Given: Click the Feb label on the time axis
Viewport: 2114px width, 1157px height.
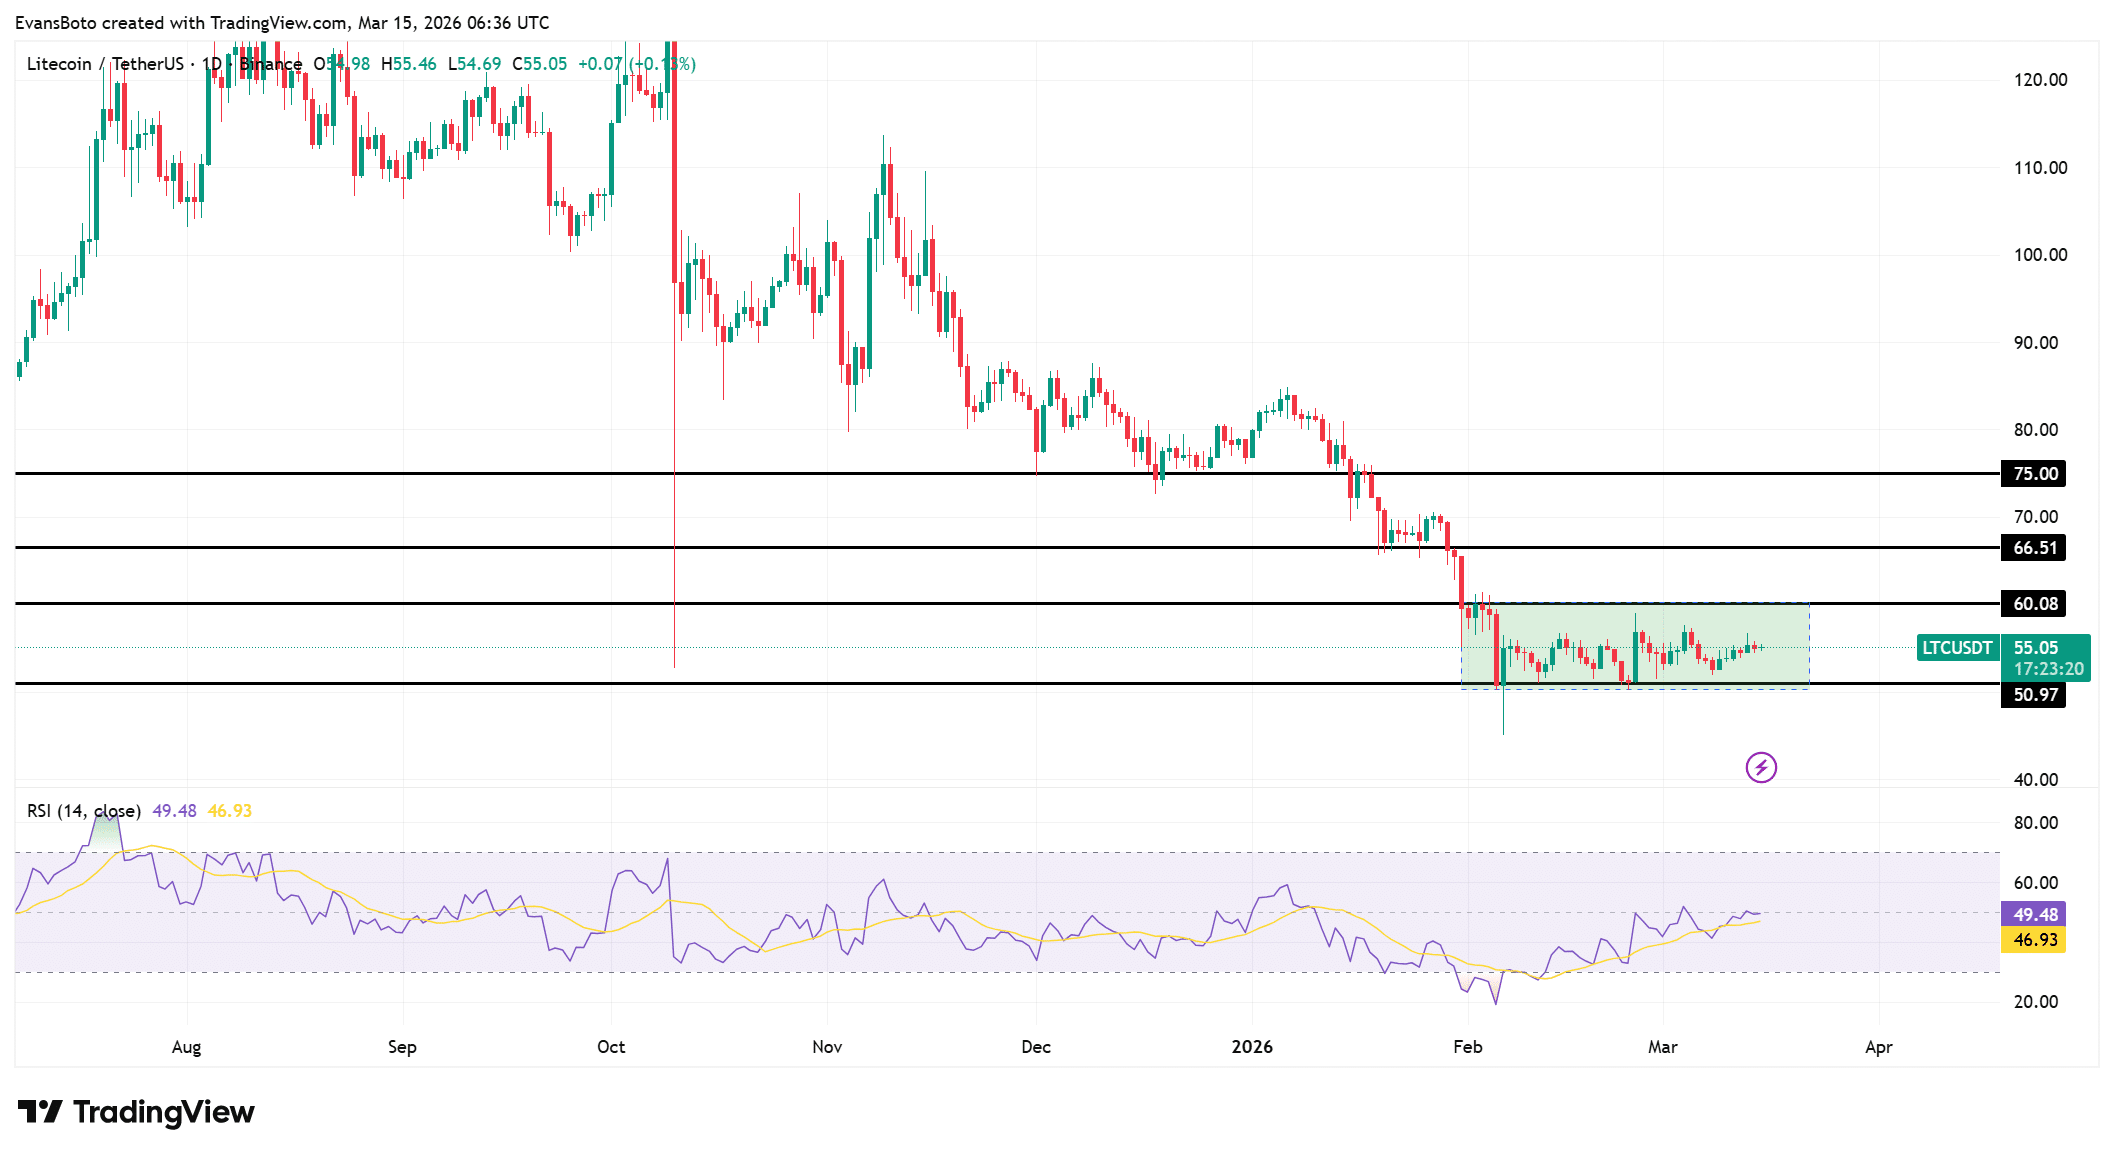Looking at the screenshot, I should [1468, 1047].
